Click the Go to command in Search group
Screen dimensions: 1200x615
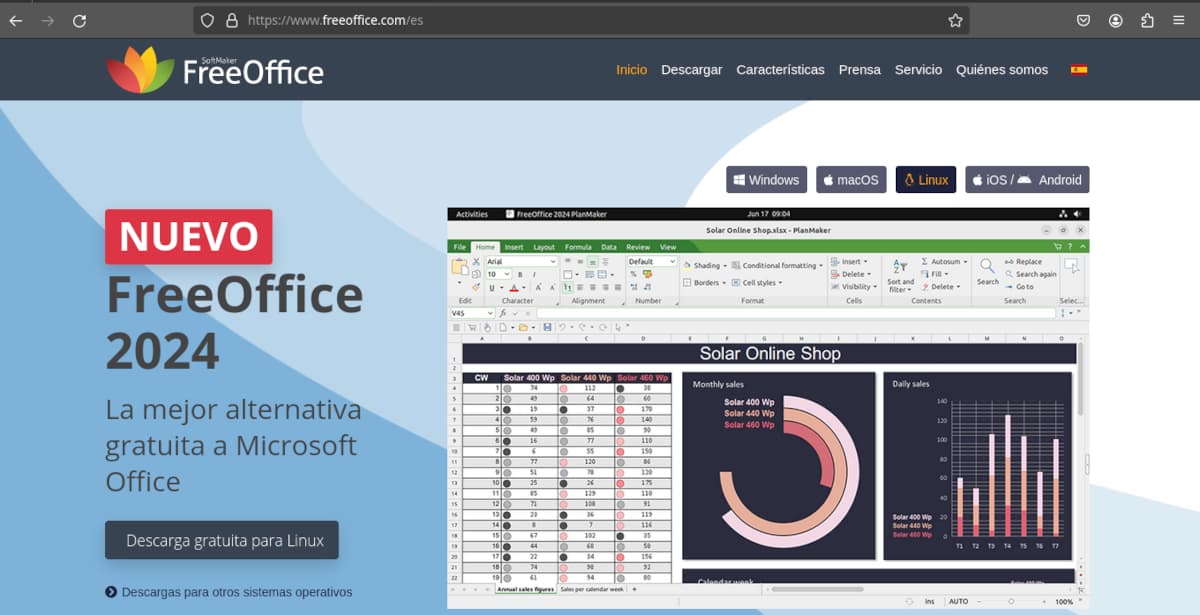point(1019,287)
